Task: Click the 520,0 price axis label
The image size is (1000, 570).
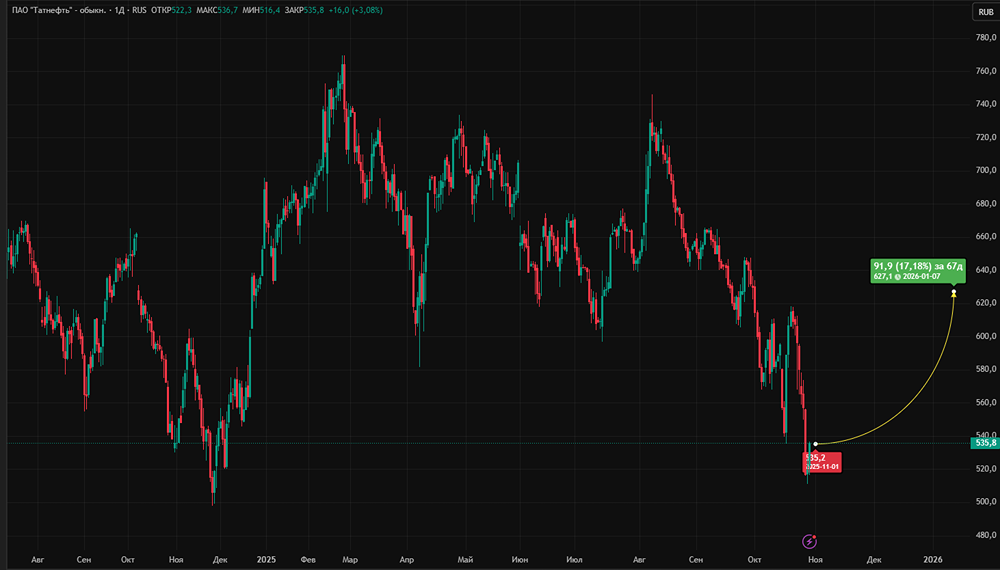Action: [x=985, y=469]
